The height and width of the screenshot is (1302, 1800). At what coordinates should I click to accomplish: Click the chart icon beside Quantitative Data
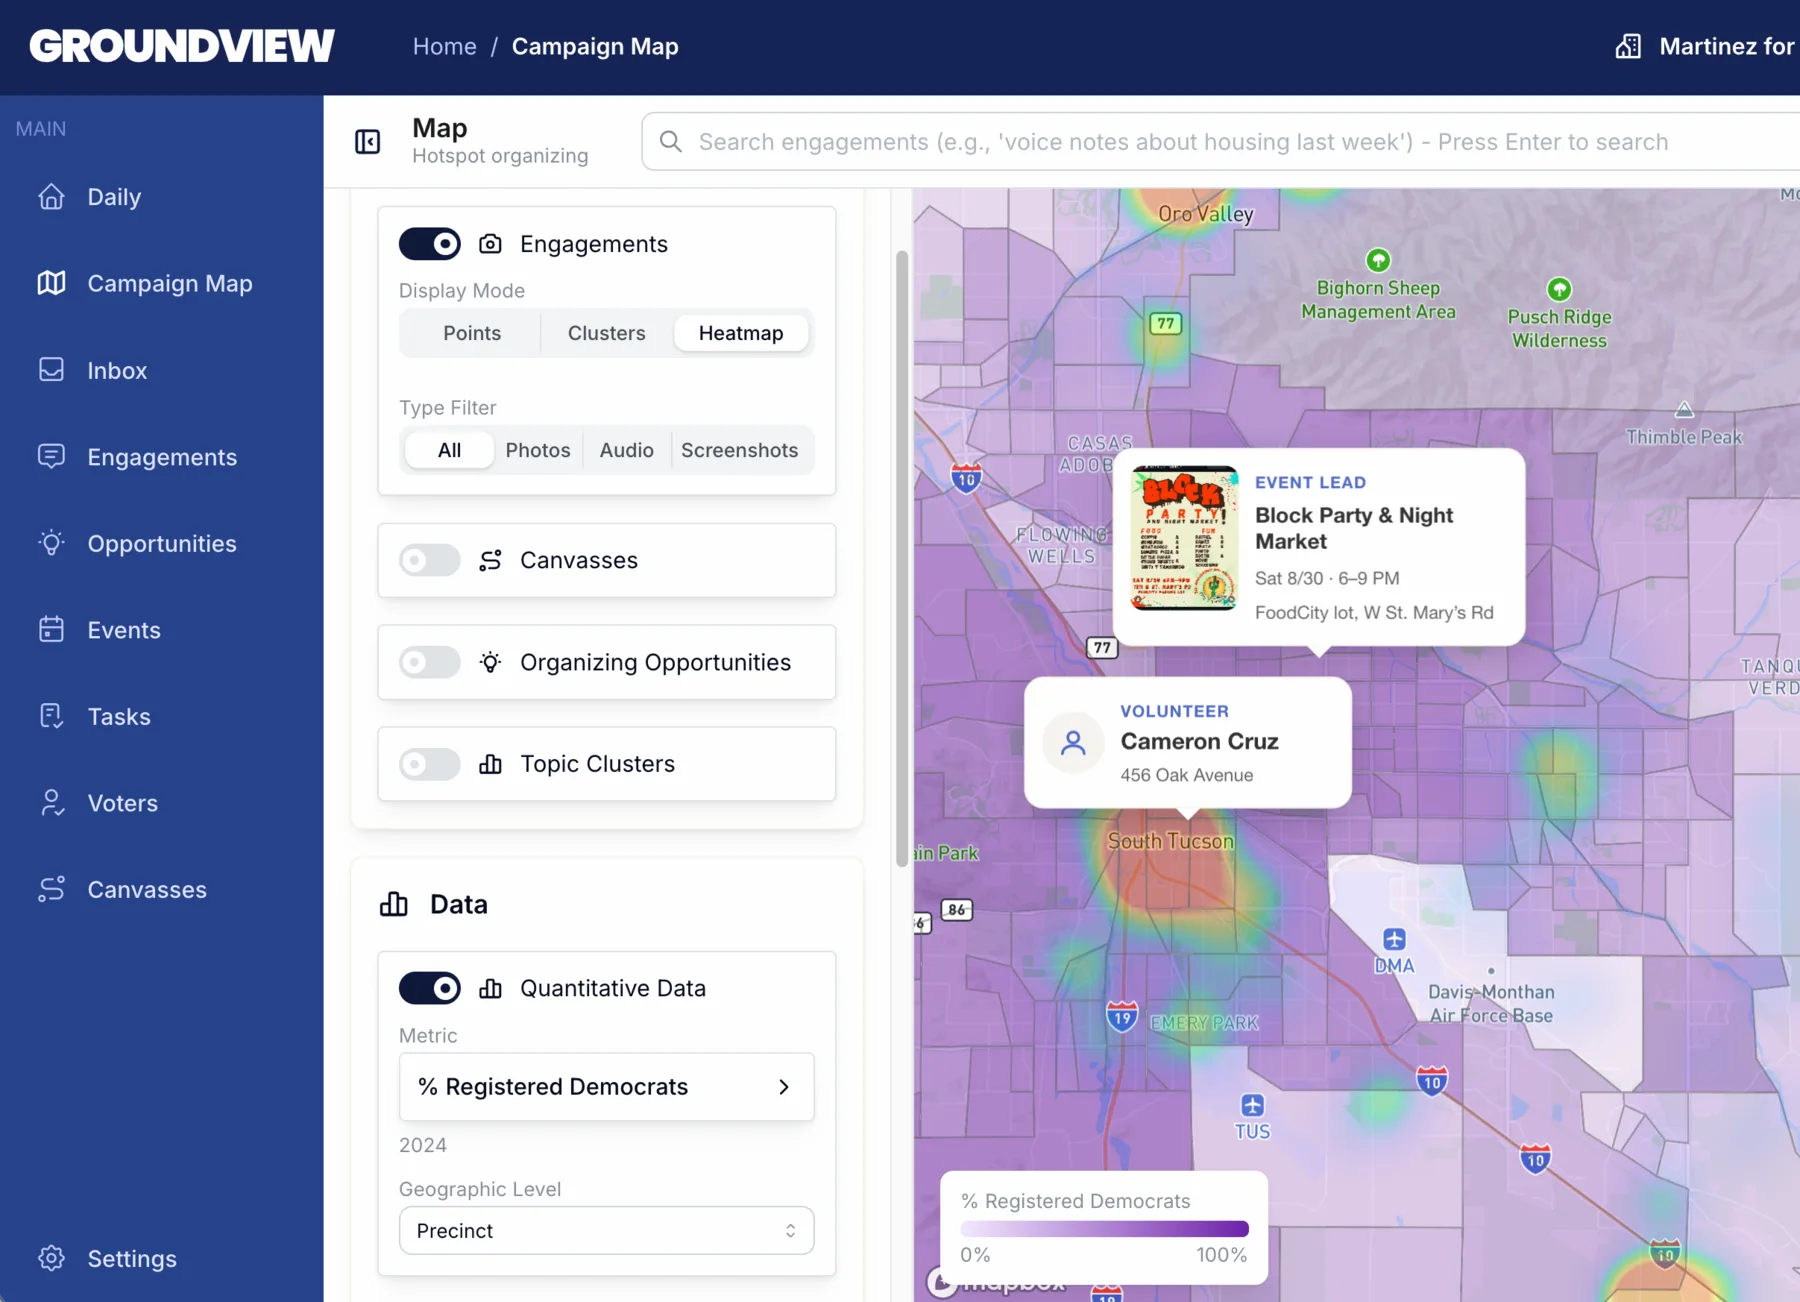490,988
